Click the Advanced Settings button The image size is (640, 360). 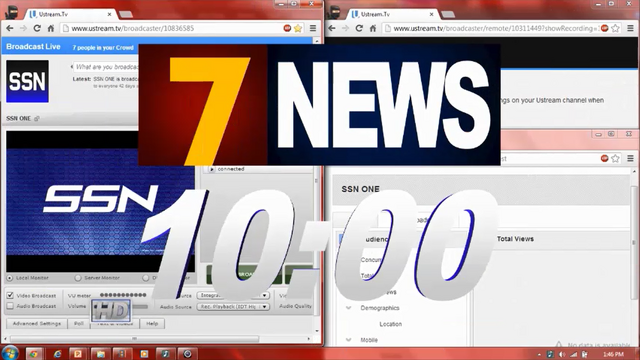pyautogui.click(x=37, y=324)
